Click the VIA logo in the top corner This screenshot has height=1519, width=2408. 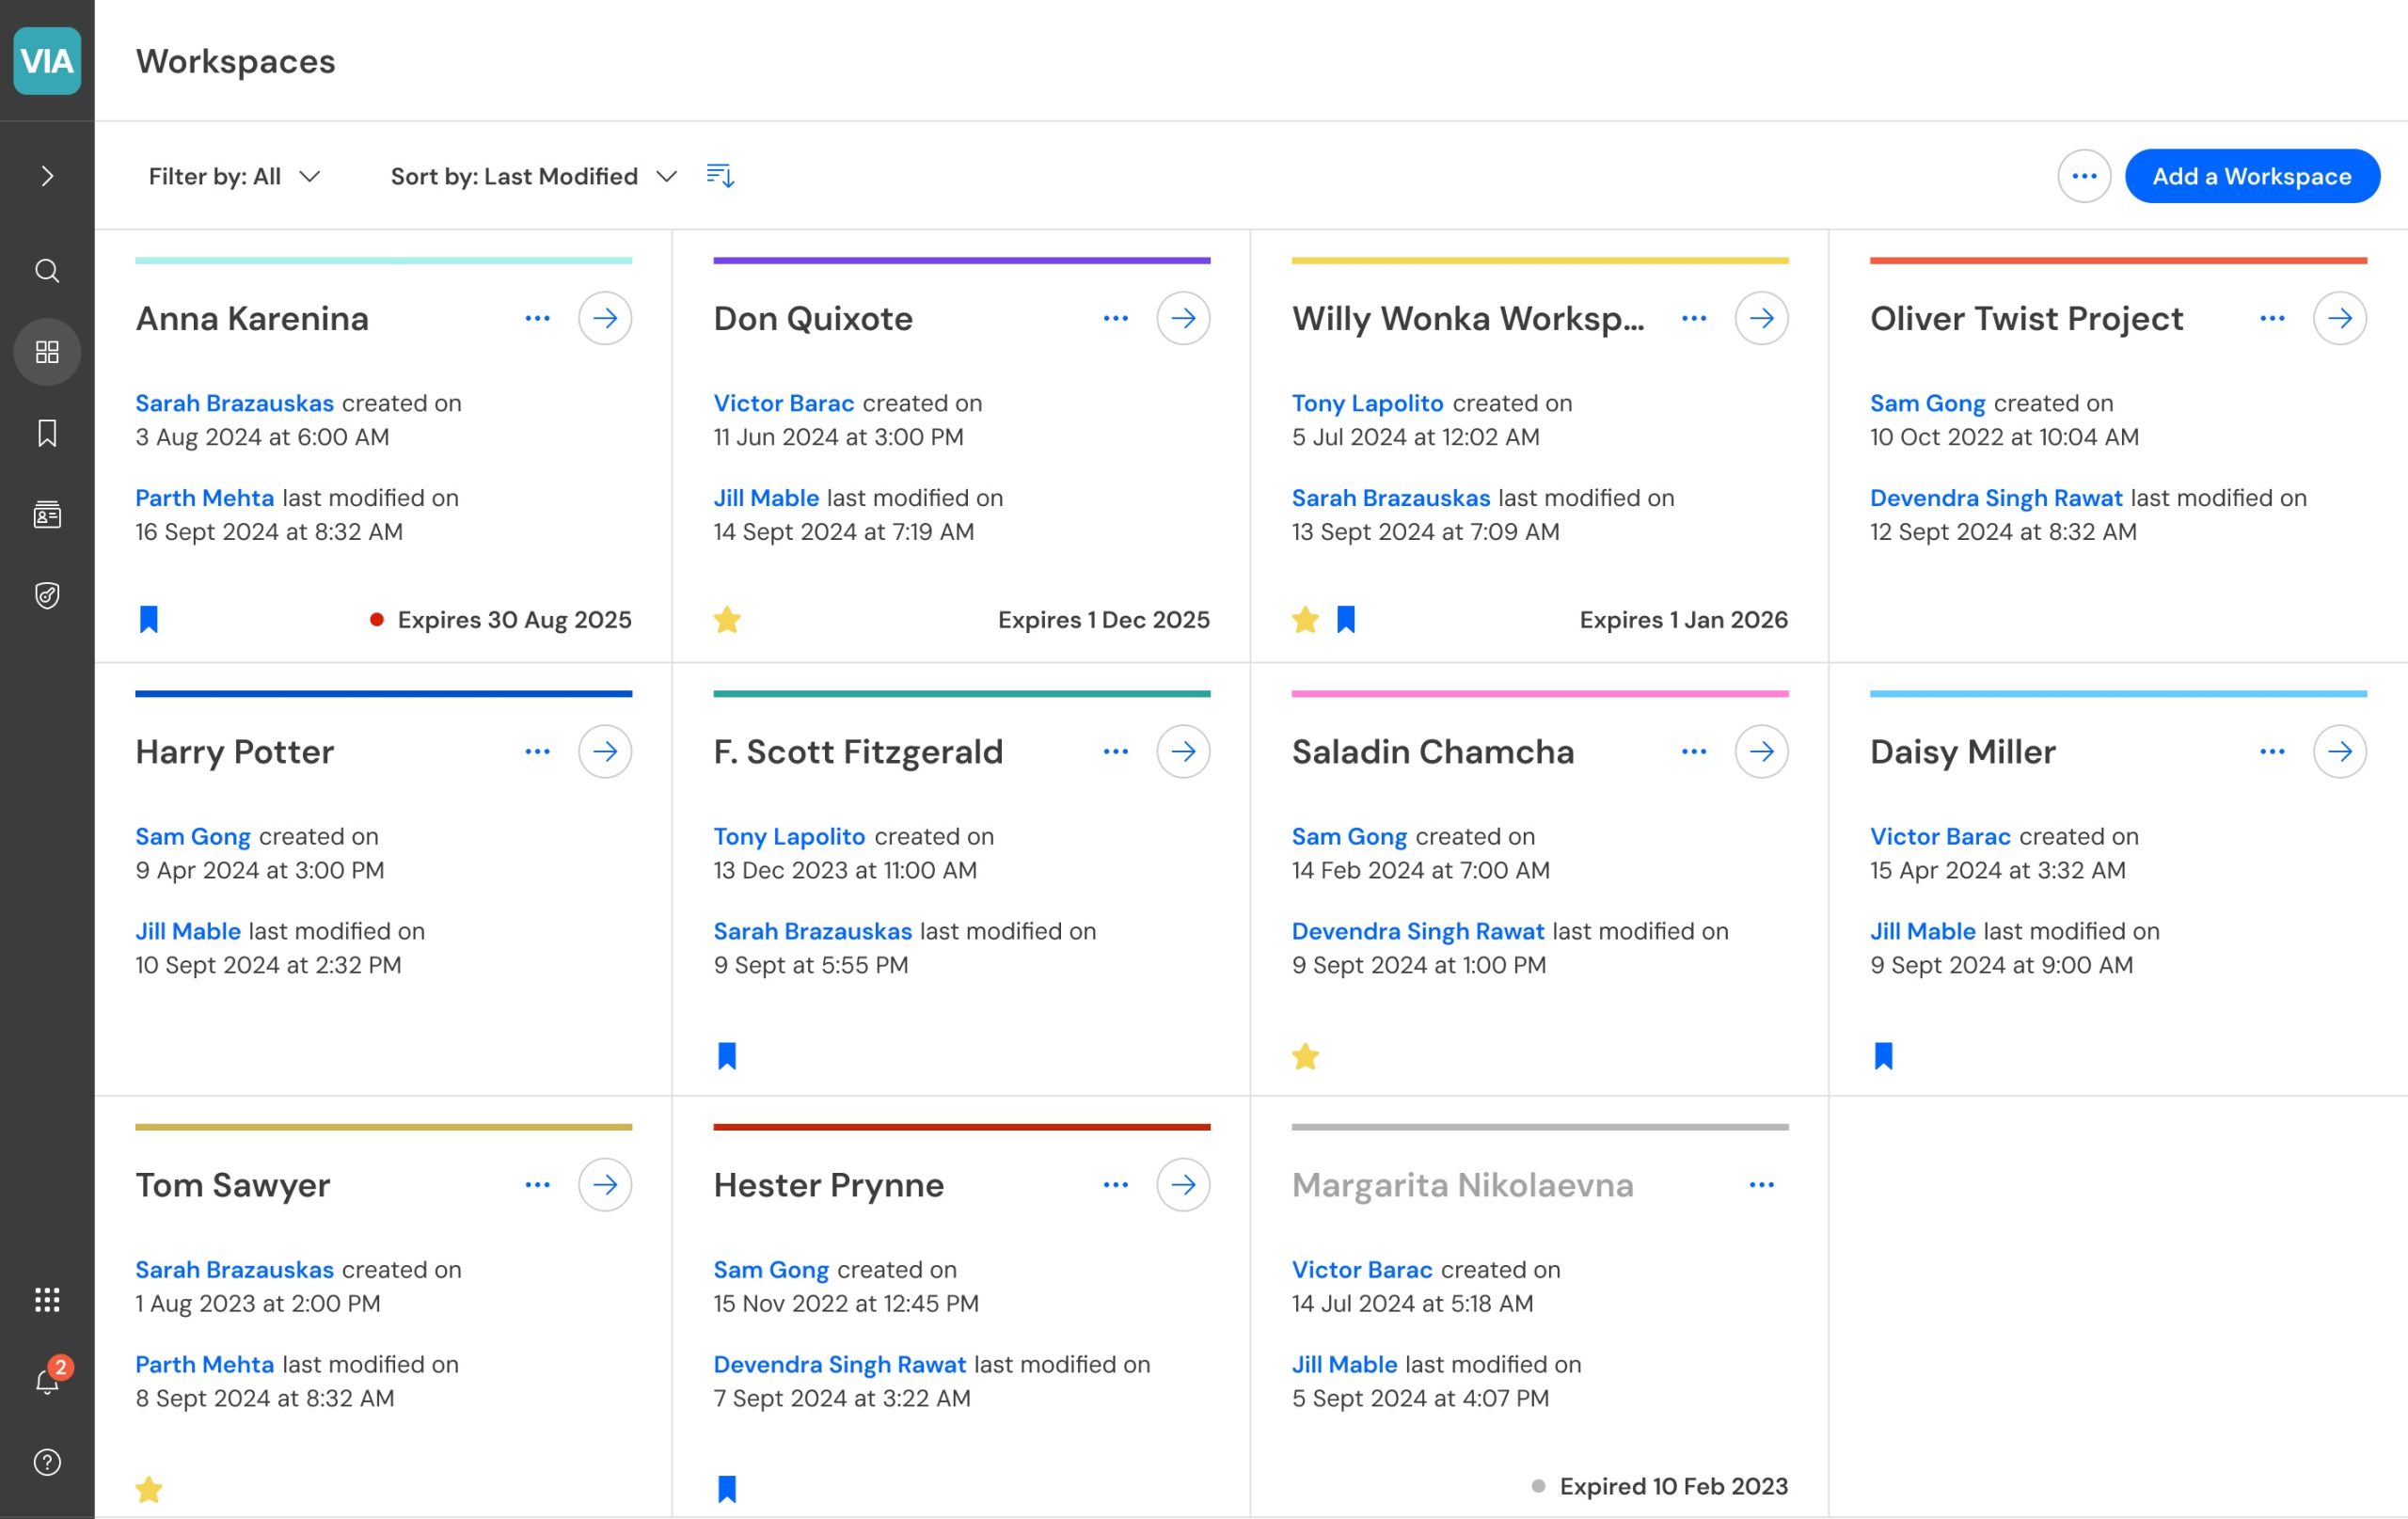(x=47, y=61)
